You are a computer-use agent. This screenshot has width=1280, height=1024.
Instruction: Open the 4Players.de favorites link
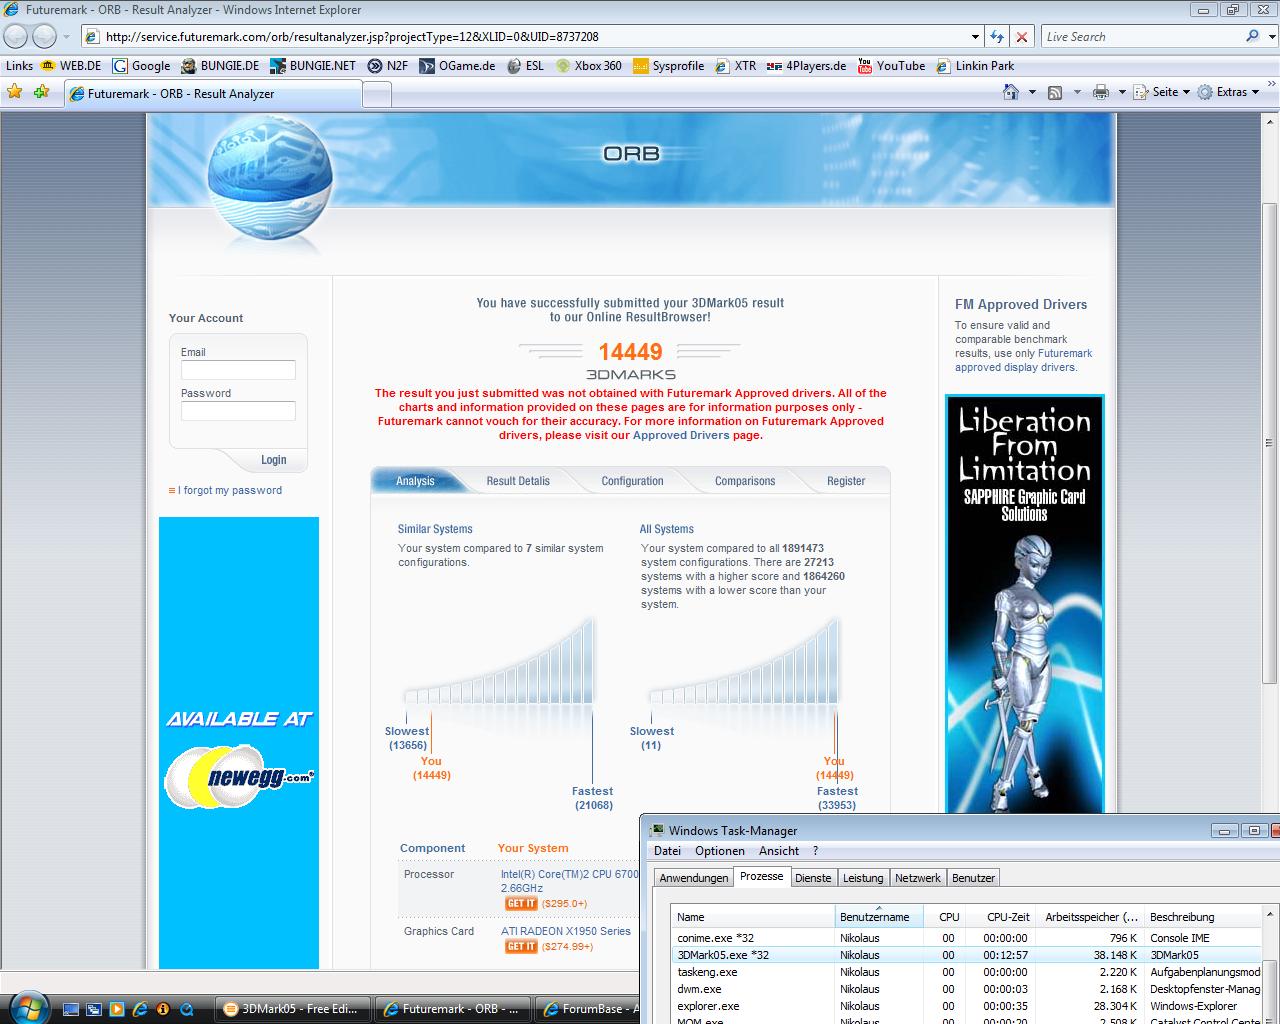point(806,66)
